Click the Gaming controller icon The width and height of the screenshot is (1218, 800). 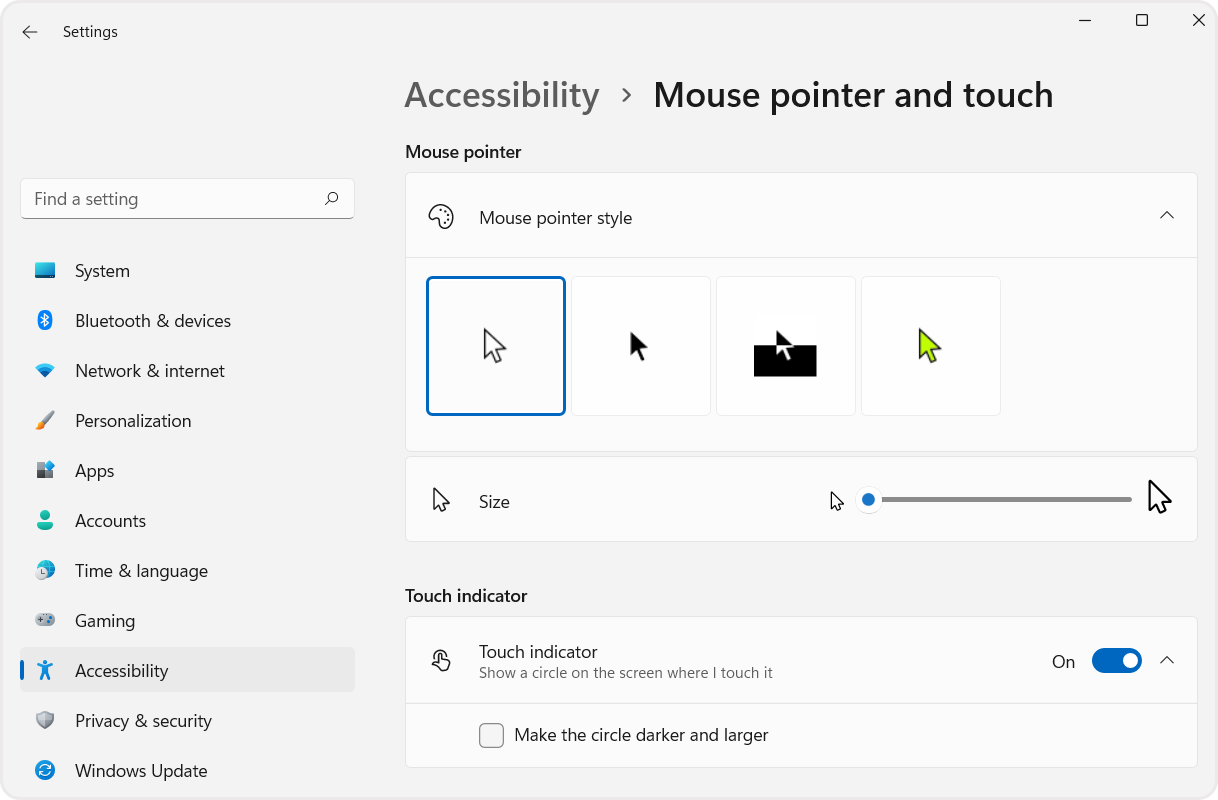coord(45,620)
